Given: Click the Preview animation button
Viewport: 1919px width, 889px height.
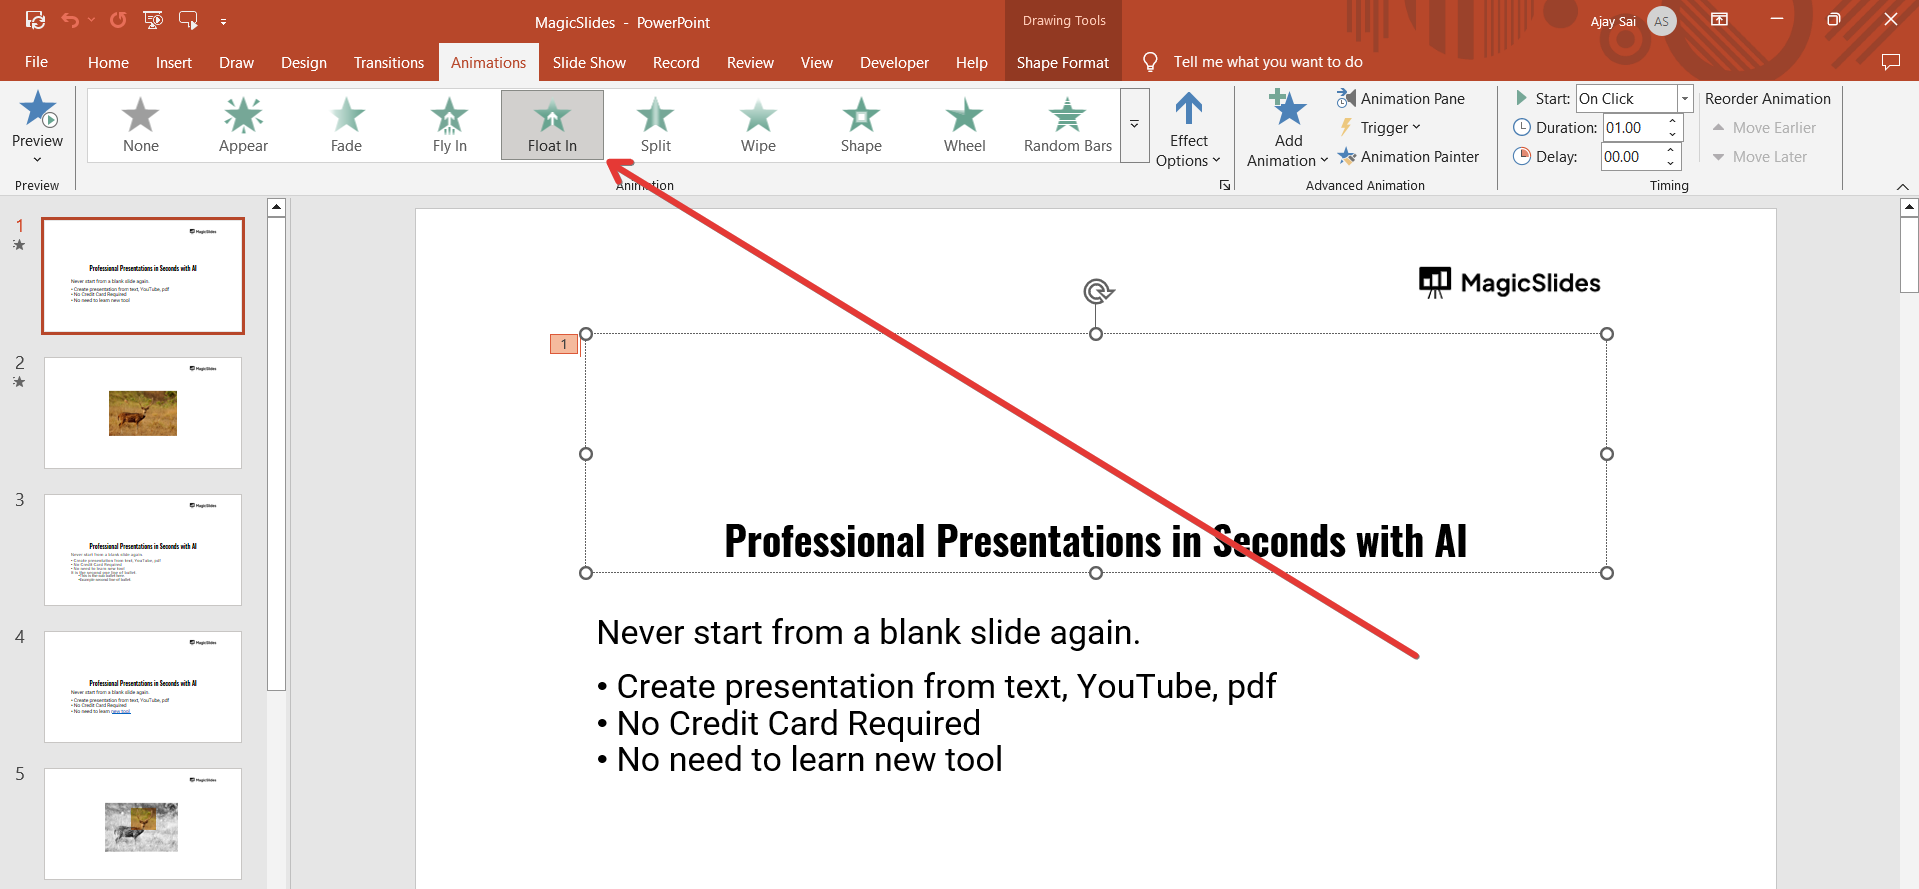Looking at the screenshot, I should (38, 125).
